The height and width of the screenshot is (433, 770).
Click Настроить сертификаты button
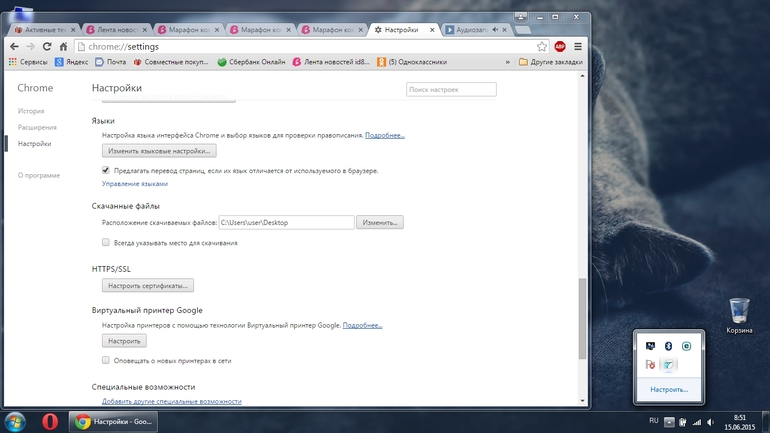pyautogui.click(x=148, y=285)
